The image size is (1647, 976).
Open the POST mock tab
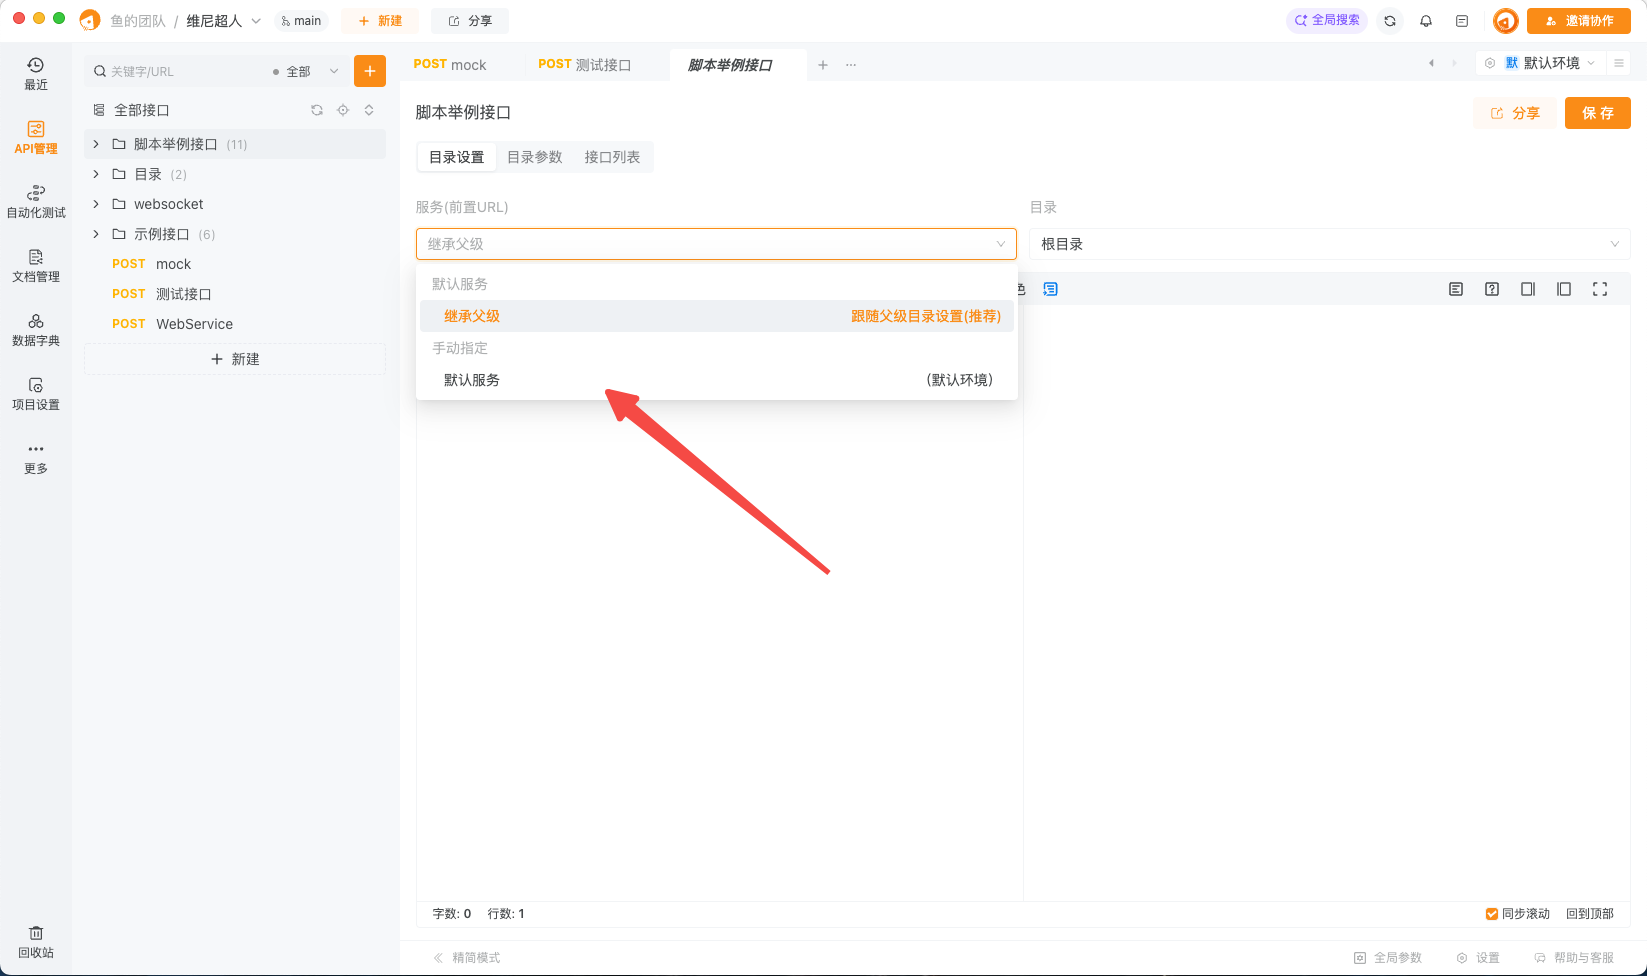coord(450,64)
